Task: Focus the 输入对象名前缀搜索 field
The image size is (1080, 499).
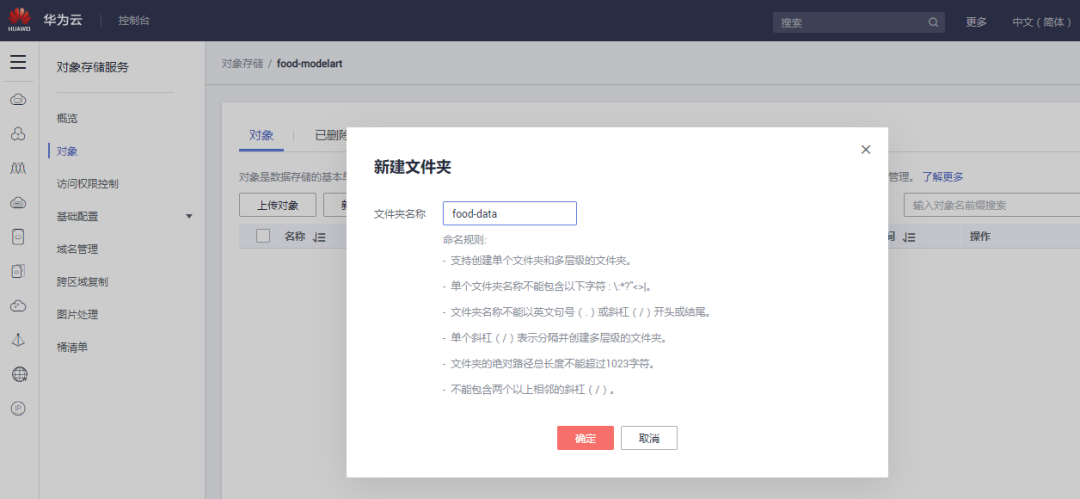Action: tap(992, 205)
